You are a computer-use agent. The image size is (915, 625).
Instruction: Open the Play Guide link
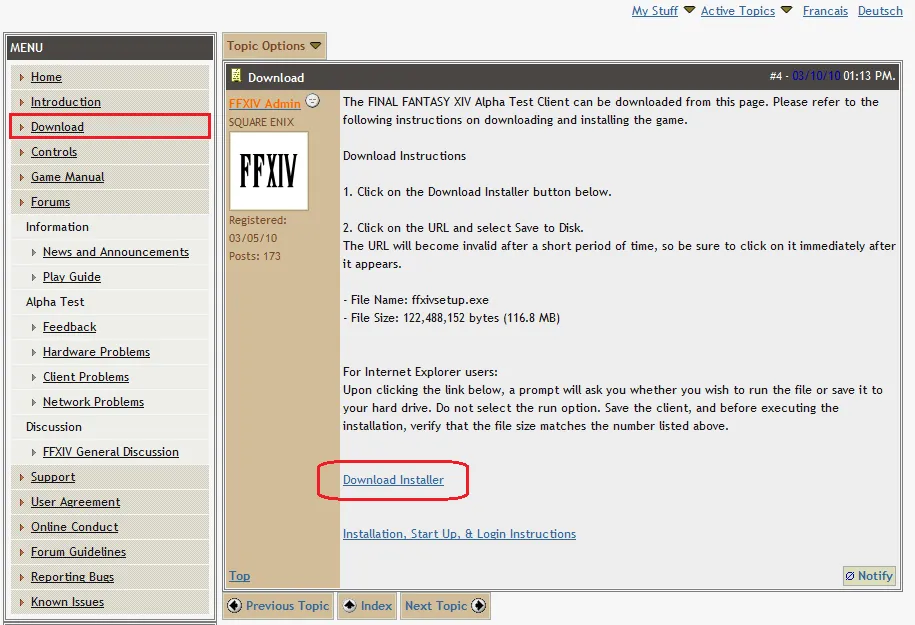tap(72, 277)
